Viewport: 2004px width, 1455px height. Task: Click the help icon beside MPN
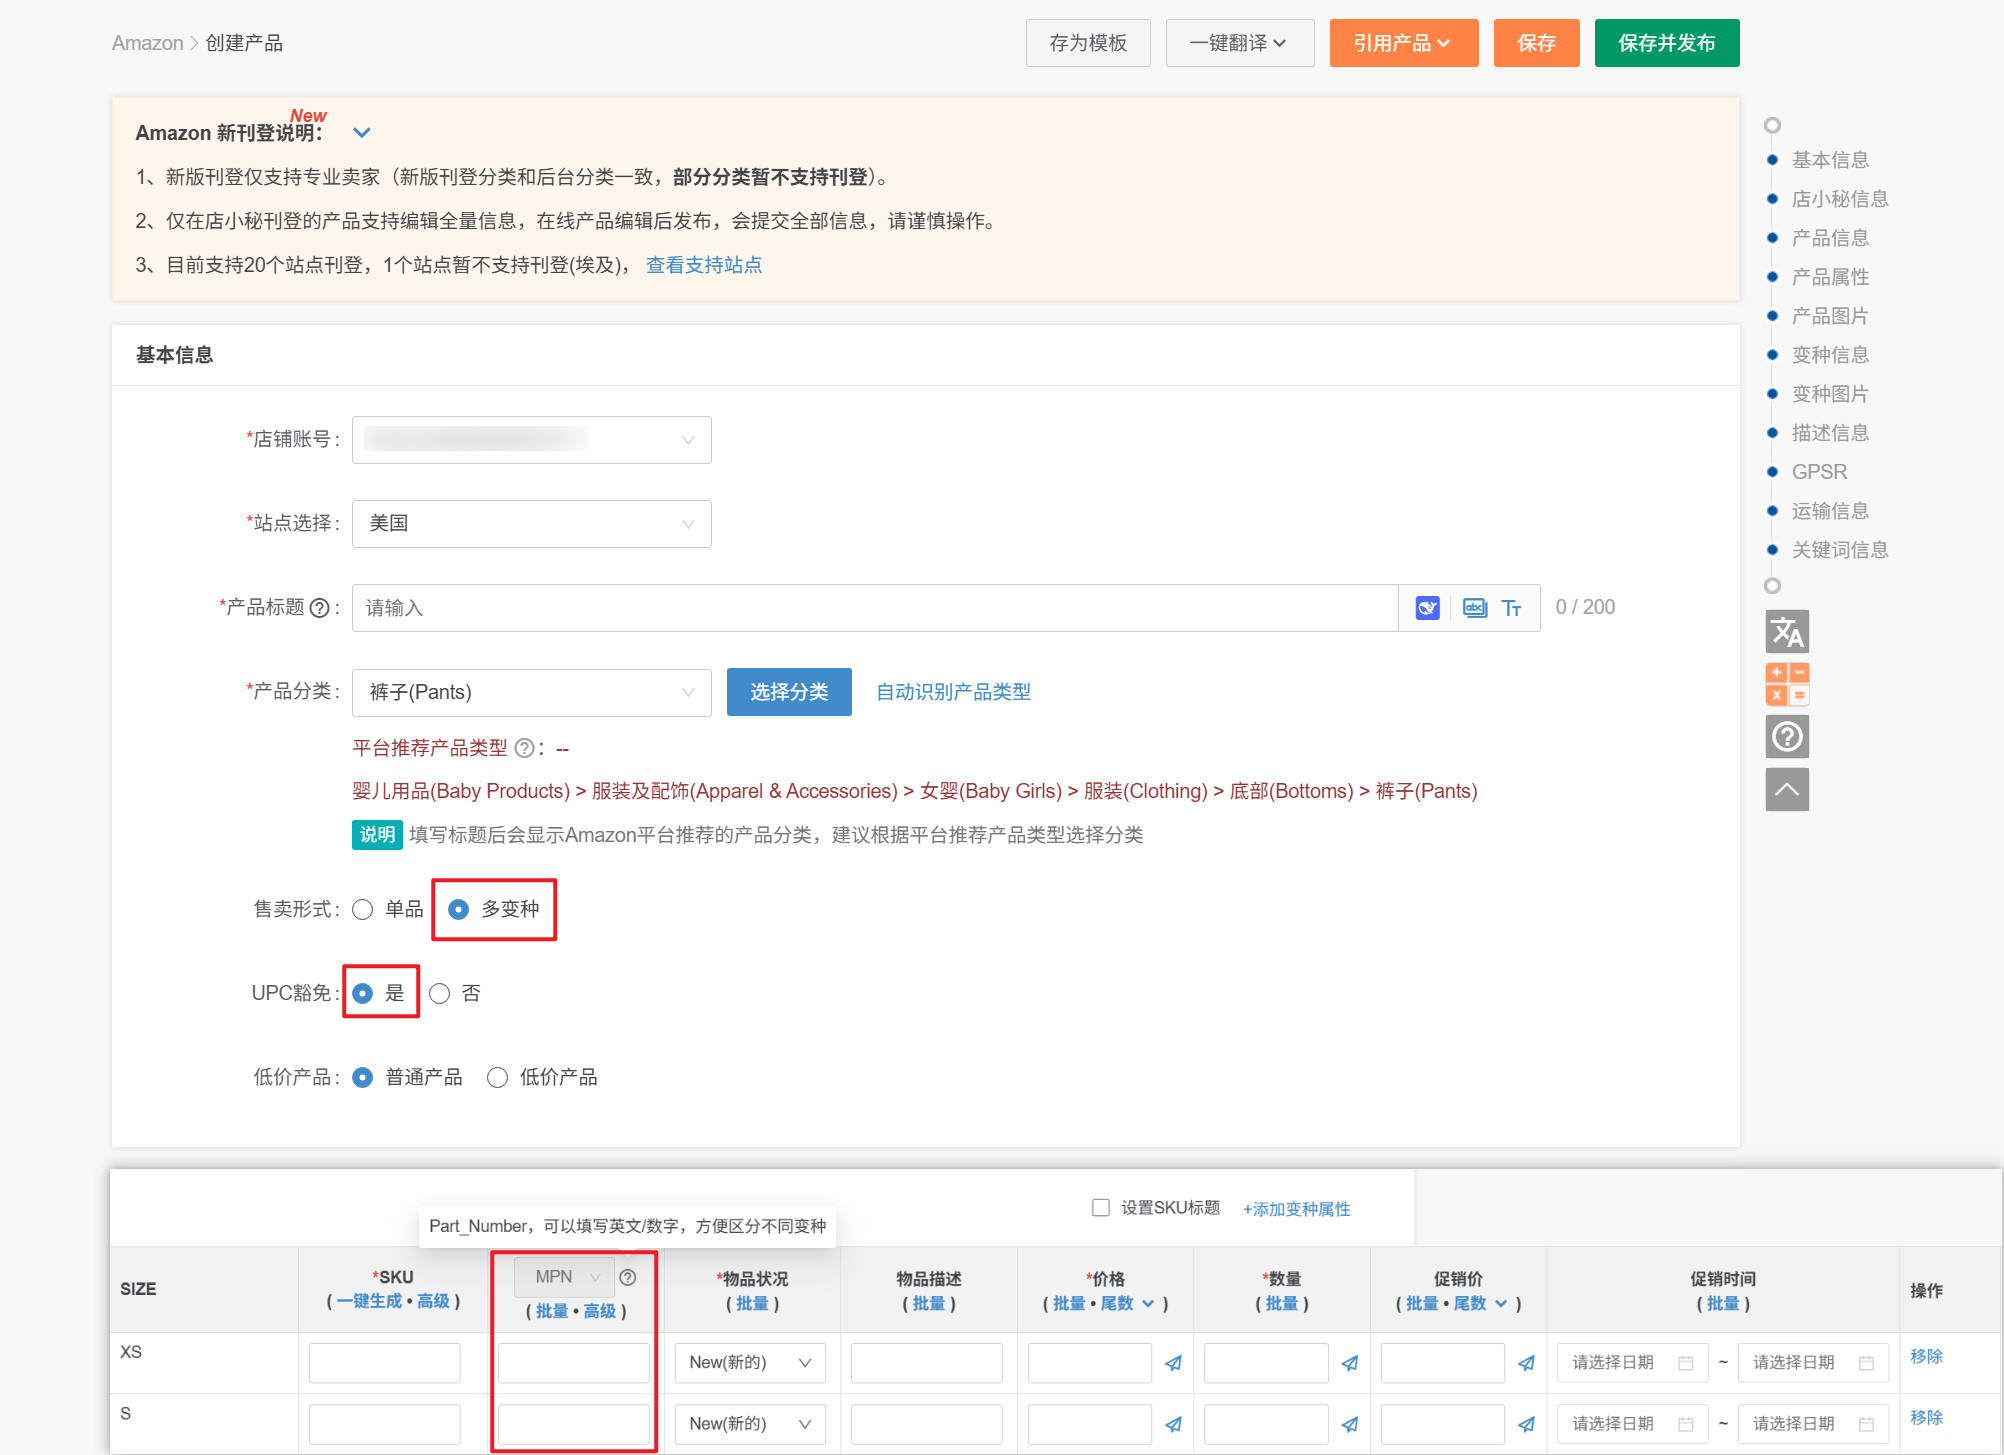628,1277
